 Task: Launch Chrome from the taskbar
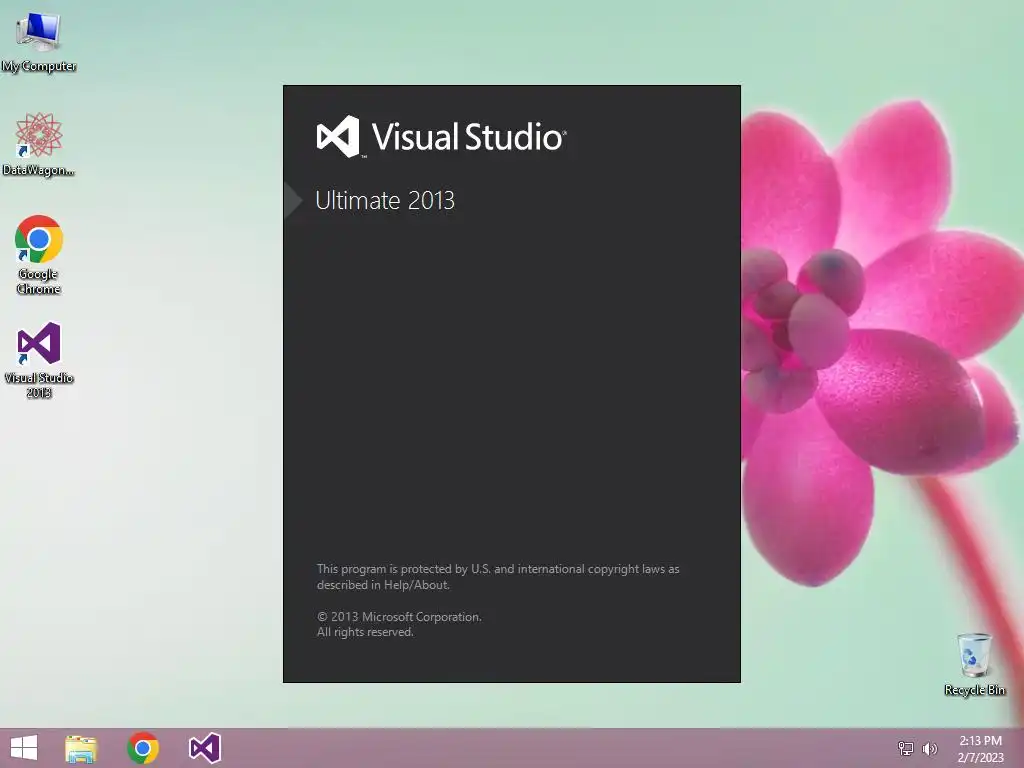(x=143, y=748)
